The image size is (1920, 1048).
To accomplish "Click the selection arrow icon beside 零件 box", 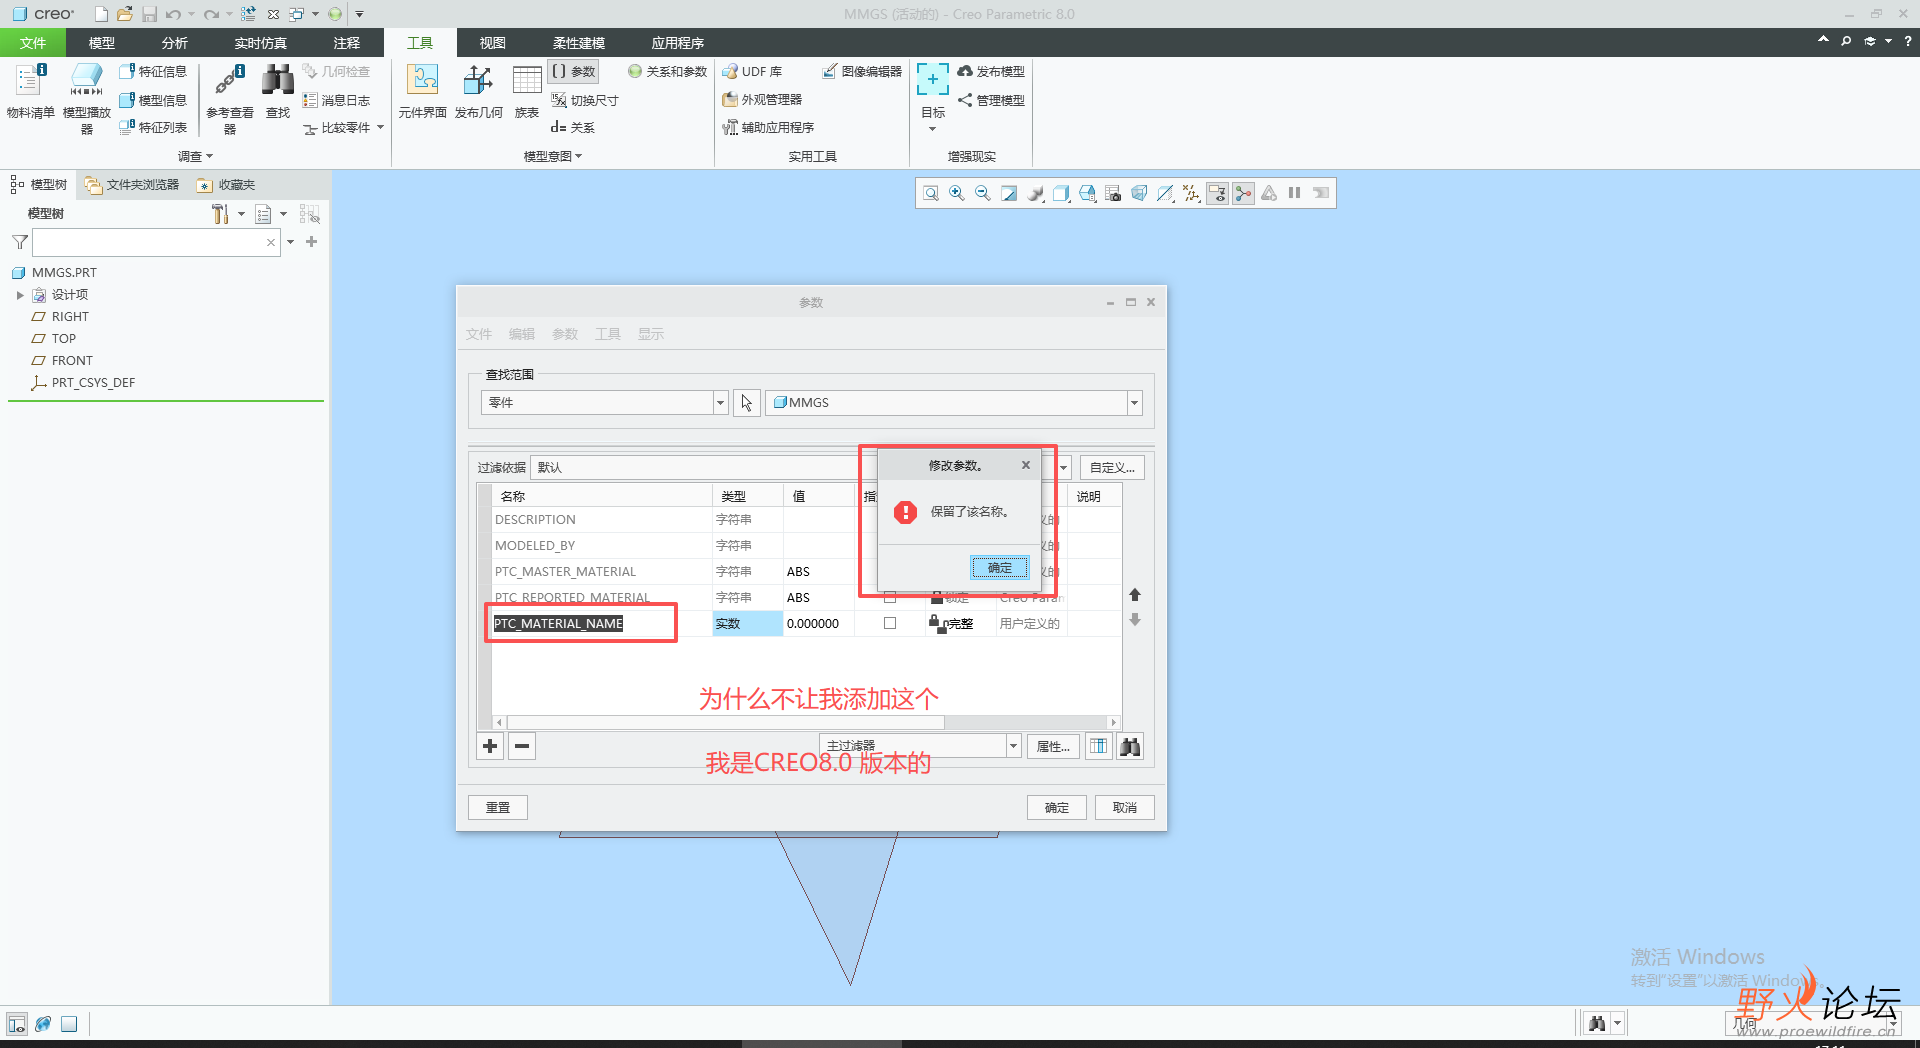I will point(747,403).
